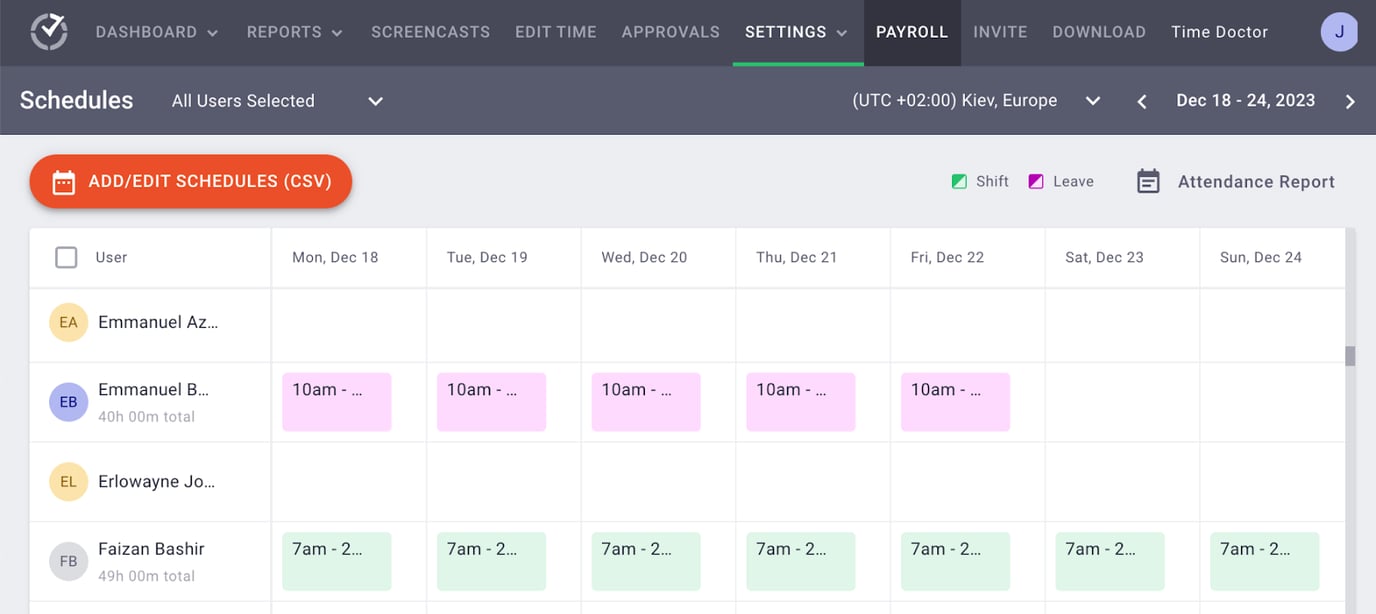Open the Approvals menu item
Image resolution: width=1376 pixels, height=614 pixels.
coord(670,31)
